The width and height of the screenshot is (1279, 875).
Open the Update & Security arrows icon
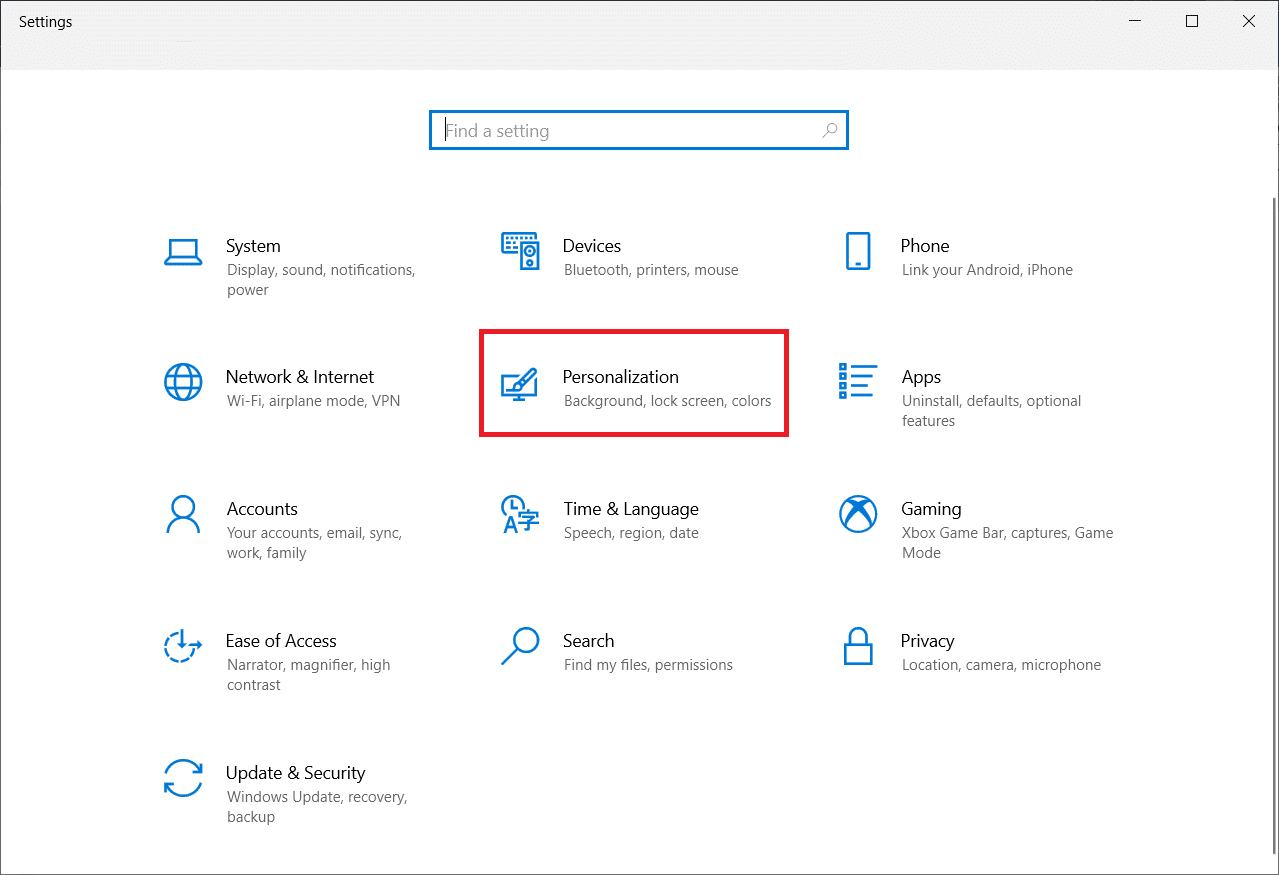(x=183, y=778)
